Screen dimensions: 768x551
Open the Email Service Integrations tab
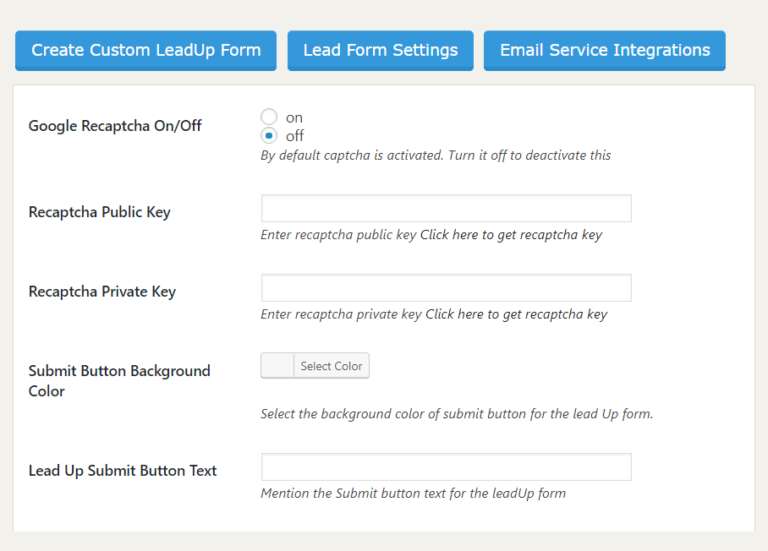(x=605, y=51)
